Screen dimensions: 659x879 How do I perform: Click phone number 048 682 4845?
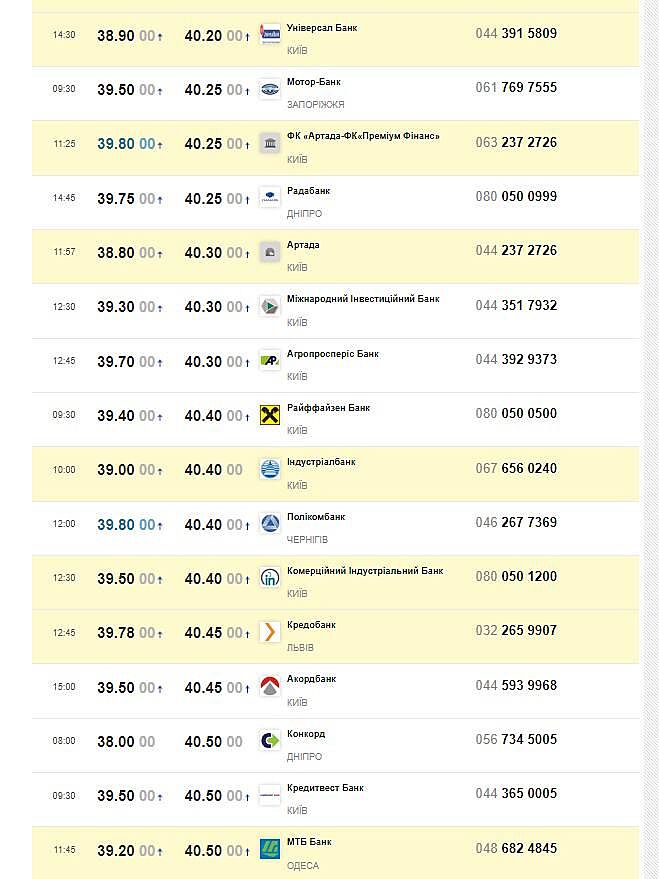[516, 848]
